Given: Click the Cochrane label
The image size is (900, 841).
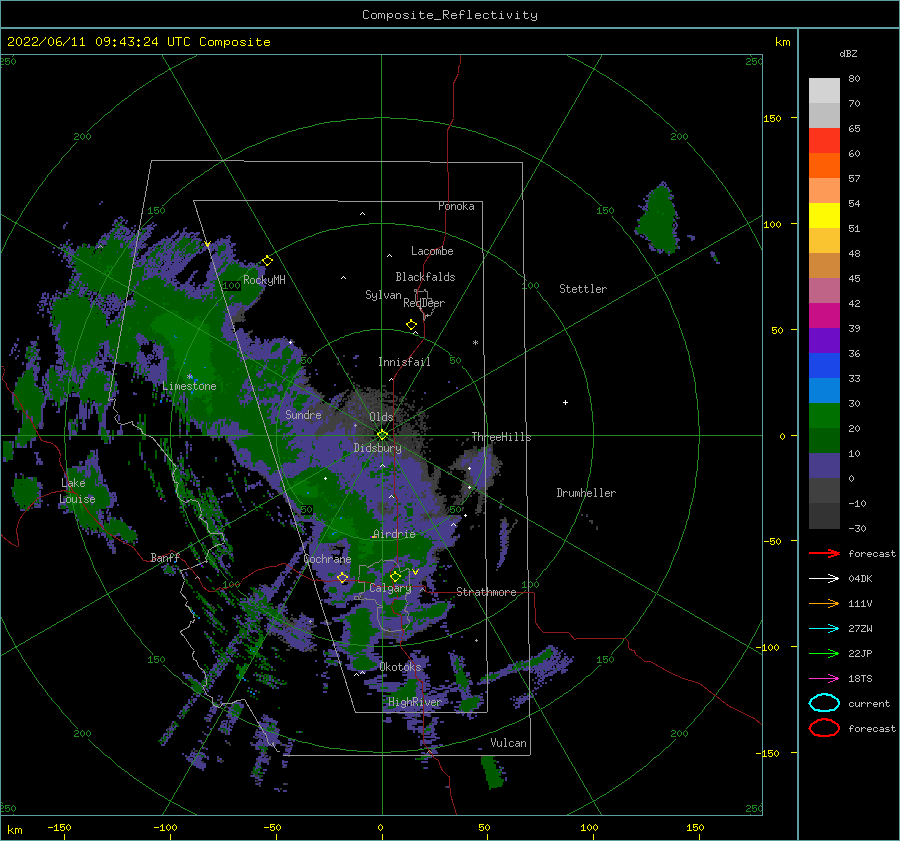Looking at the screenshot, I should click(x=327, y=559).
